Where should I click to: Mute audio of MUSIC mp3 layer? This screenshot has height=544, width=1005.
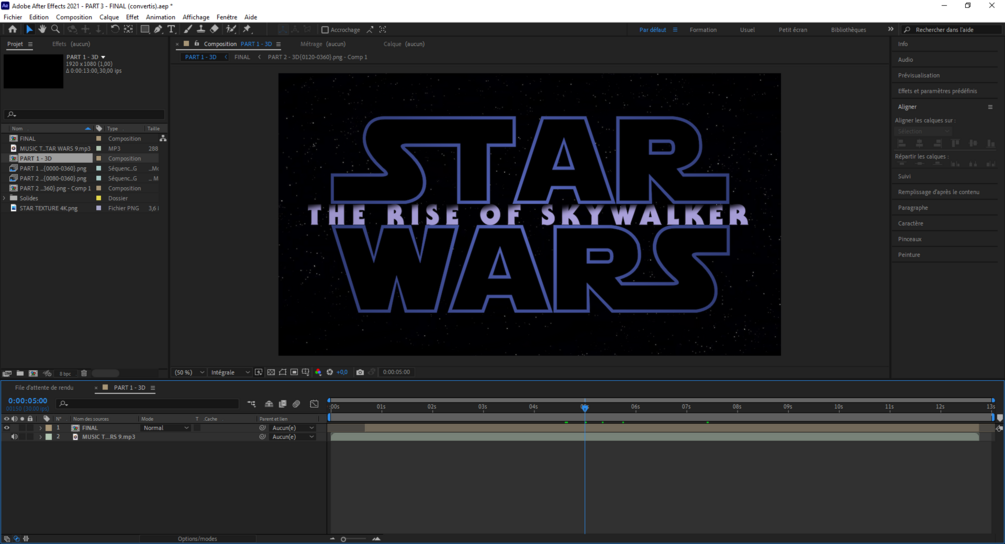click(x=14, y=437)
